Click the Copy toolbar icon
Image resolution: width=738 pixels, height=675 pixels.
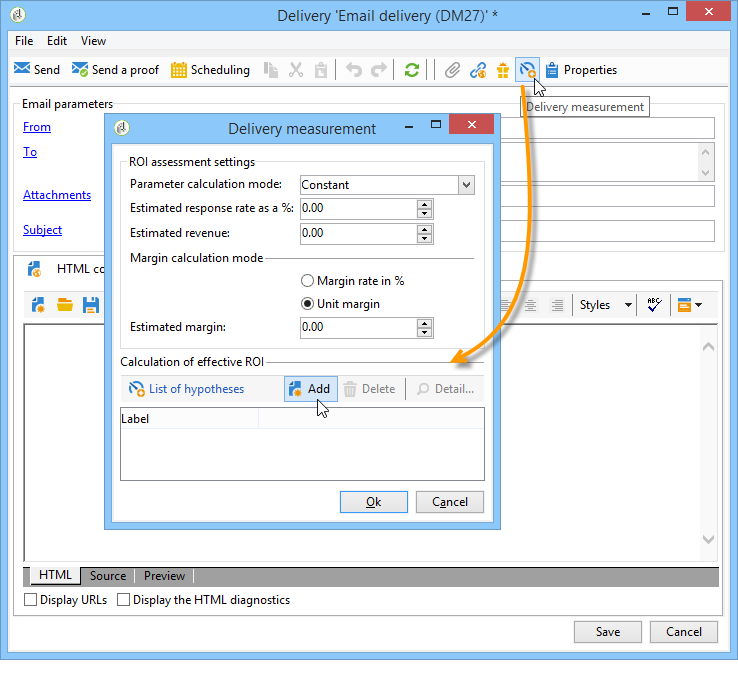point(271,70)
